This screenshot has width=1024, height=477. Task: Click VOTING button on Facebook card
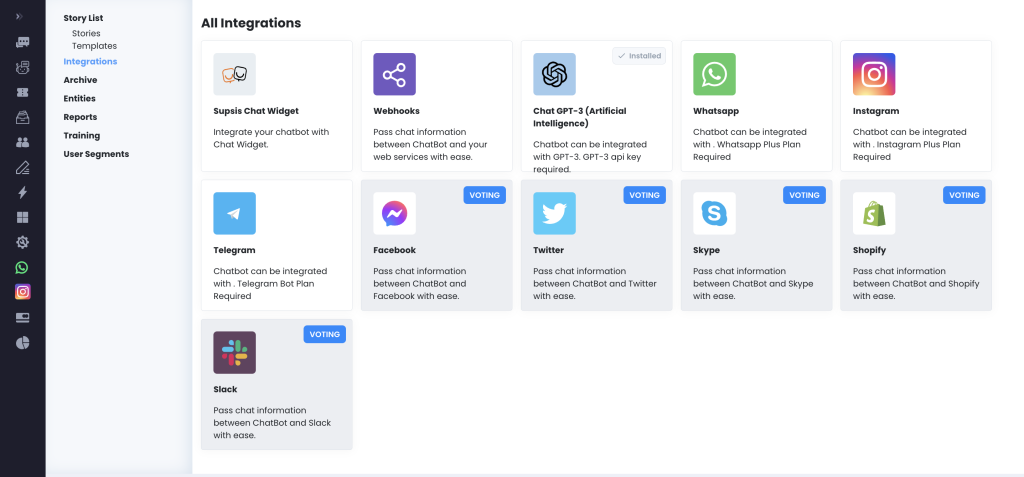click(485, 195)
